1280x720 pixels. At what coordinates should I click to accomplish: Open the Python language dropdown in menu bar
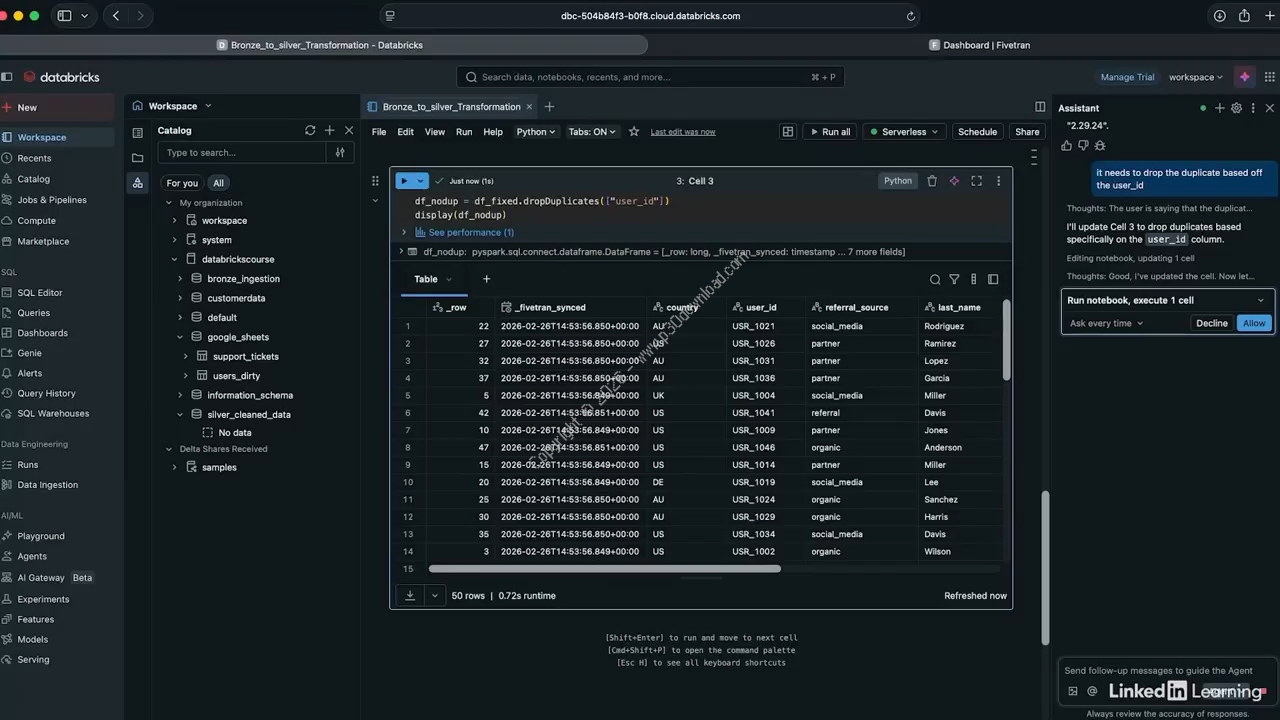[535, 132]
